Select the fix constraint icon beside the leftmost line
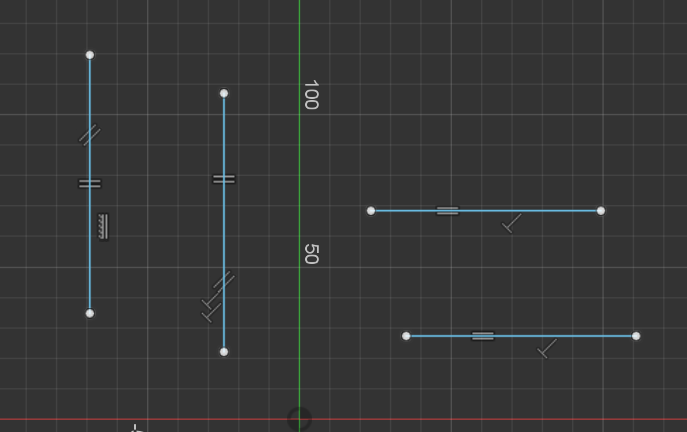Screen dimensions: 687x432 click(103, 227)
